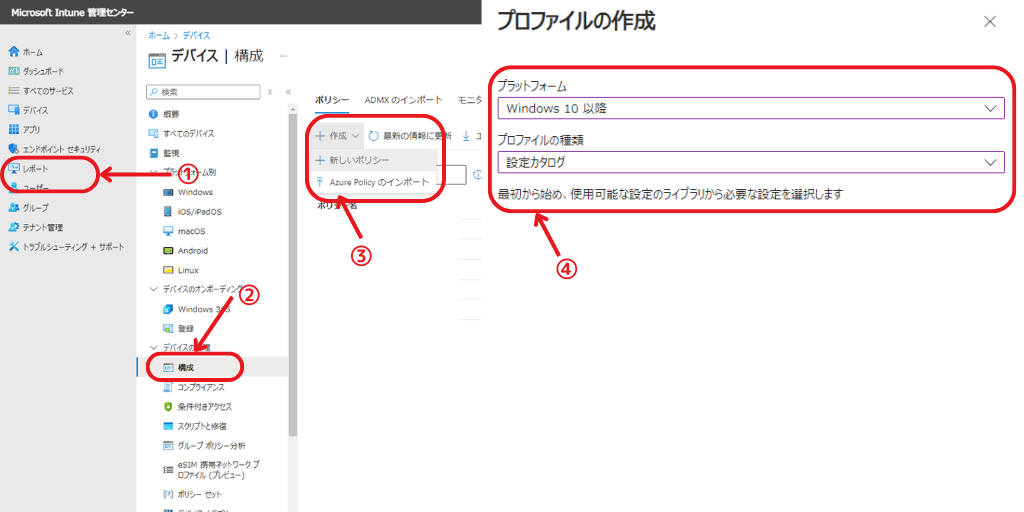1024x512 pixels.
Task: Select 概要 in the devices menu
Action: (x=164, y=114)
